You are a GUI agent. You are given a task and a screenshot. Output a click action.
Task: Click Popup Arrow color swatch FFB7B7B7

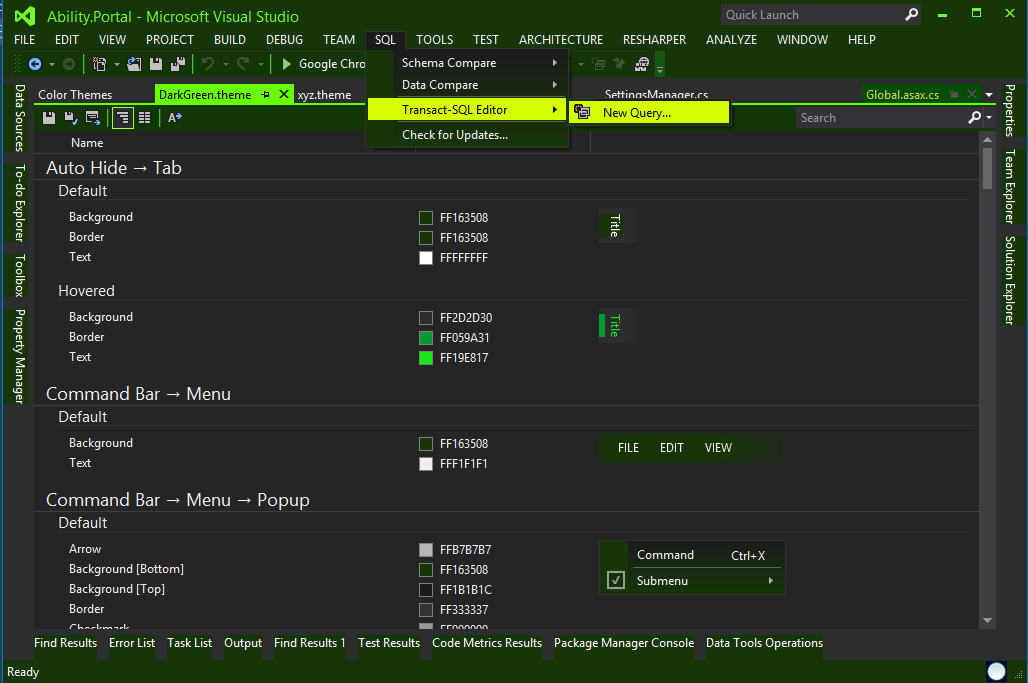point(425,549)
